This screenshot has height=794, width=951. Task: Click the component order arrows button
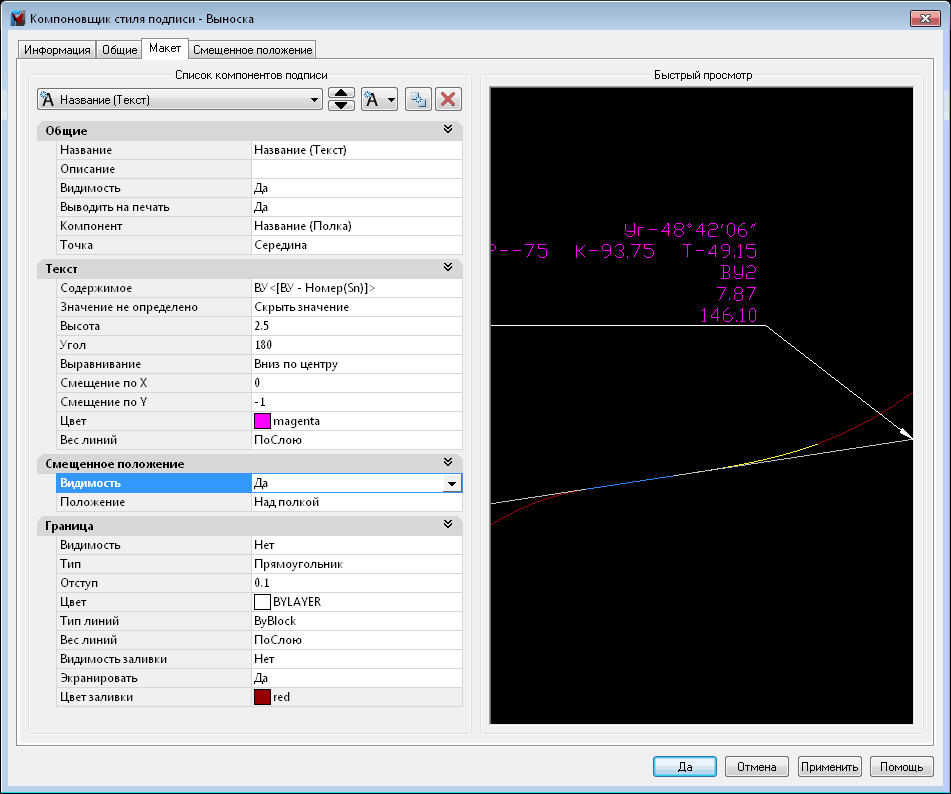(x=342, y=99)
